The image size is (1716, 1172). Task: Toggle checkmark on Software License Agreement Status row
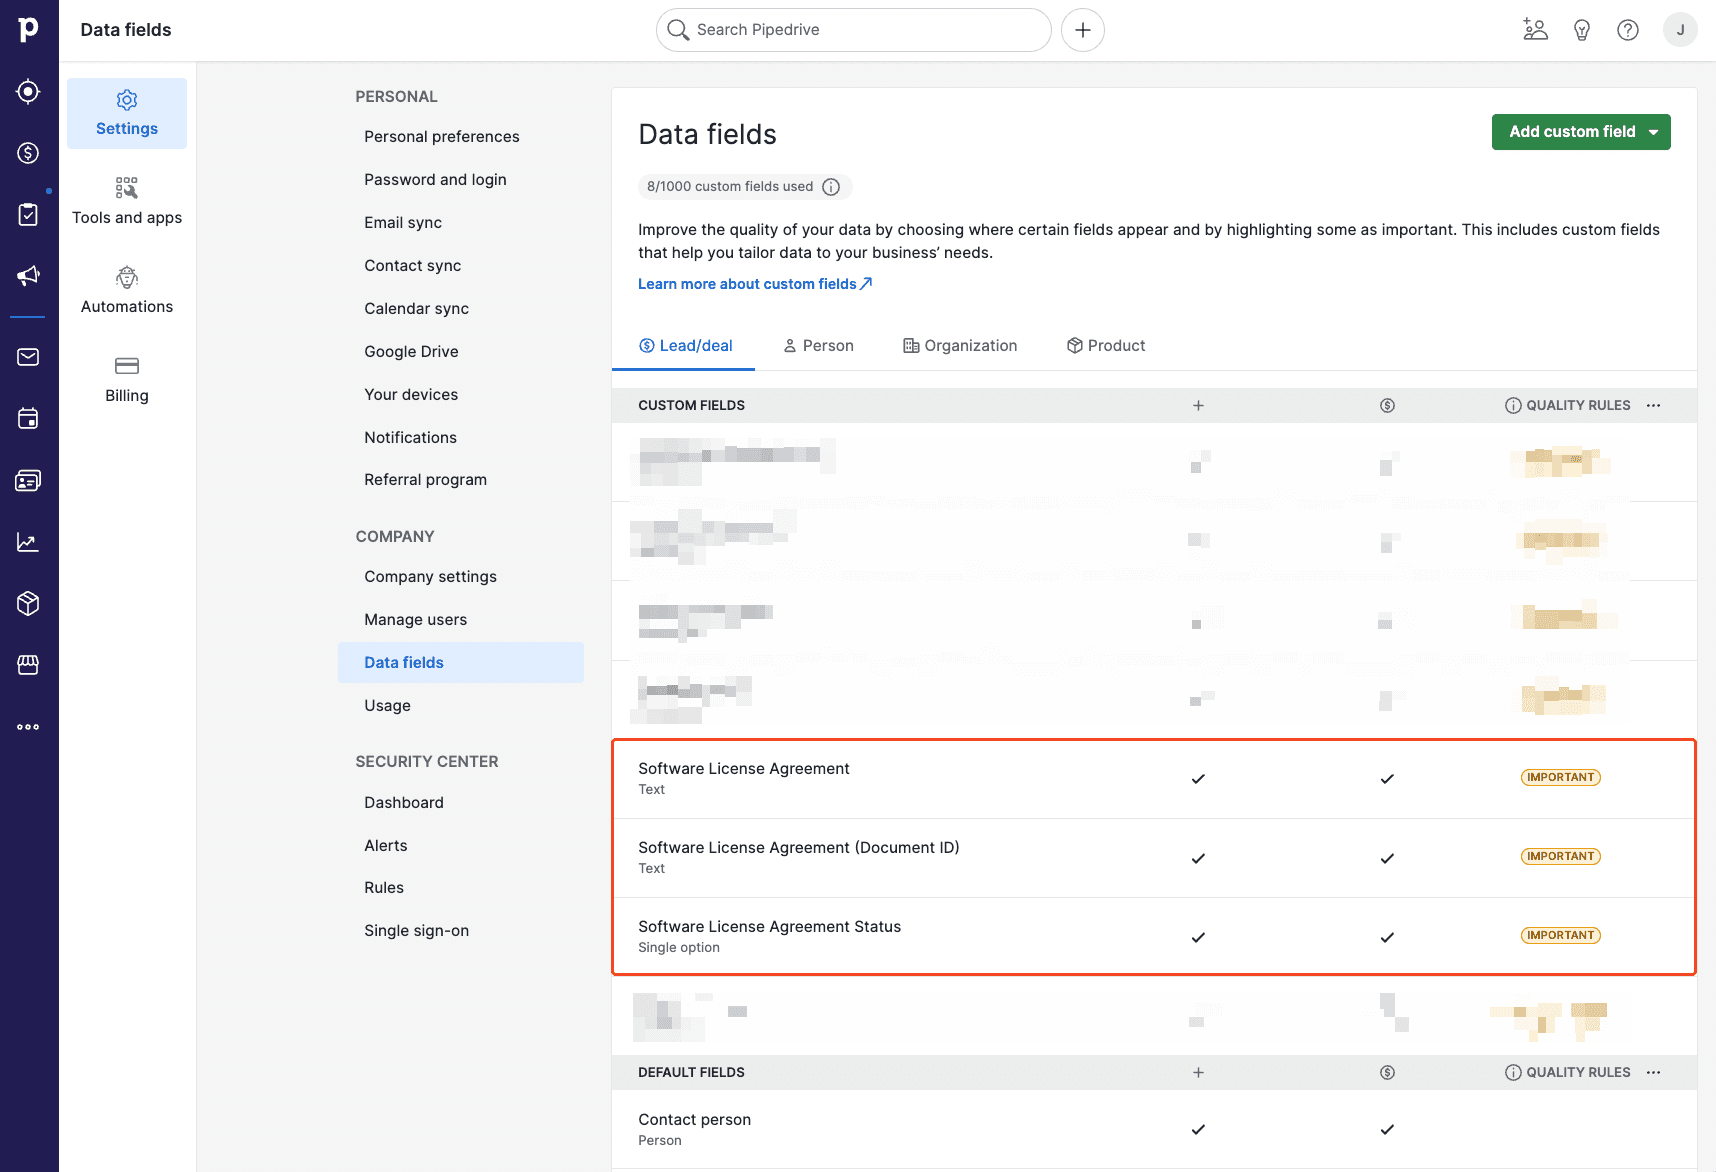(1197, 937)
